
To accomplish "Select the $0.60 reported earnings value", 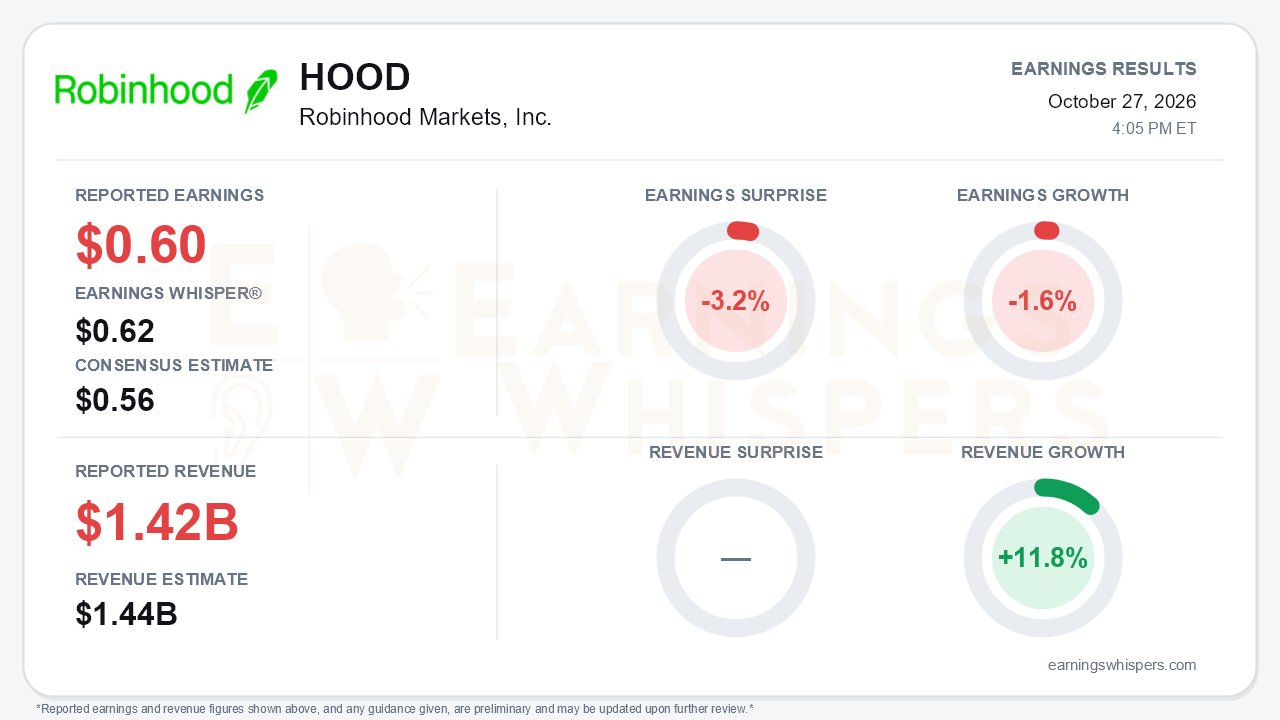I will click(141, 245).
